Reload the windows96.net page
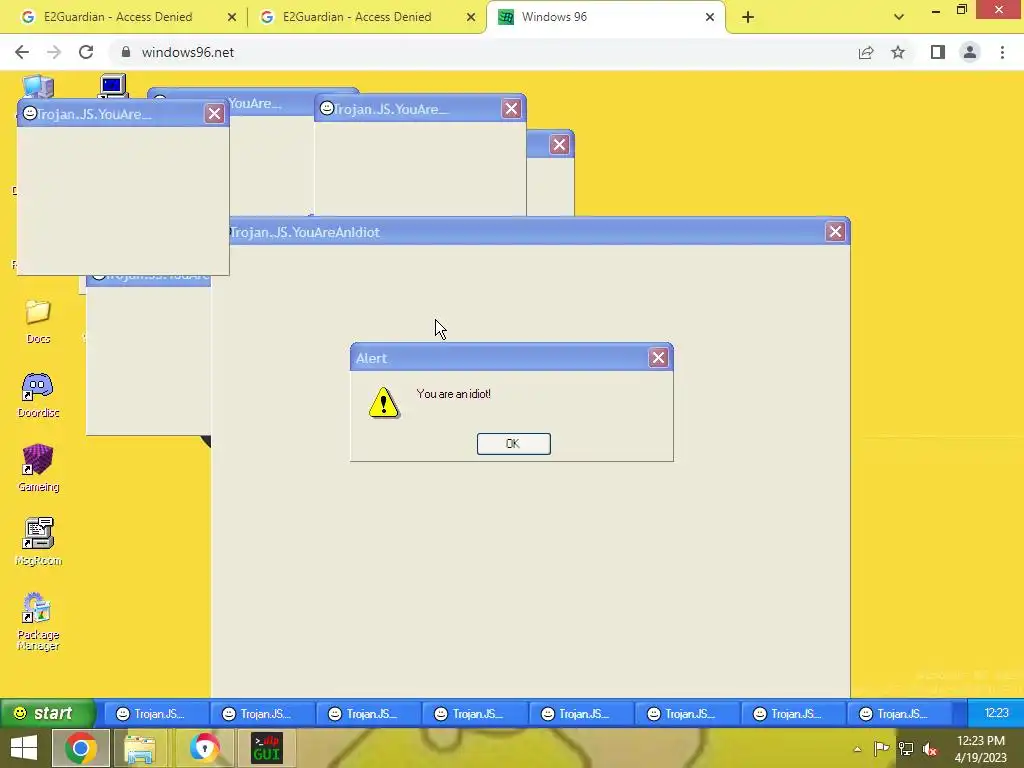Viewport: 1024px width, 768px height. [86, 52]
